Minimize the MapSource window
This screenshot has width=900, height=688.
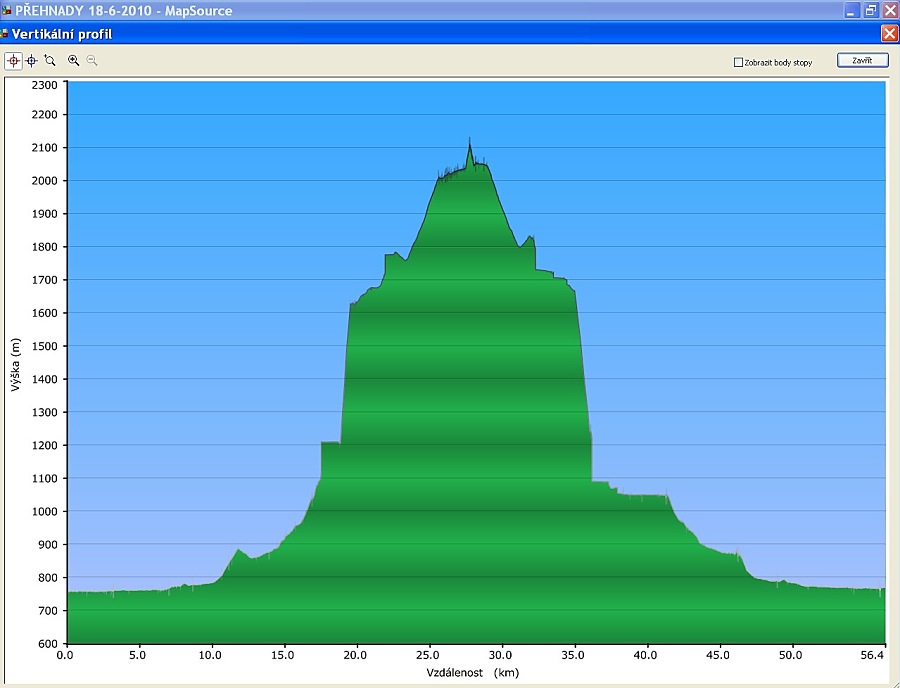(852, 10)
